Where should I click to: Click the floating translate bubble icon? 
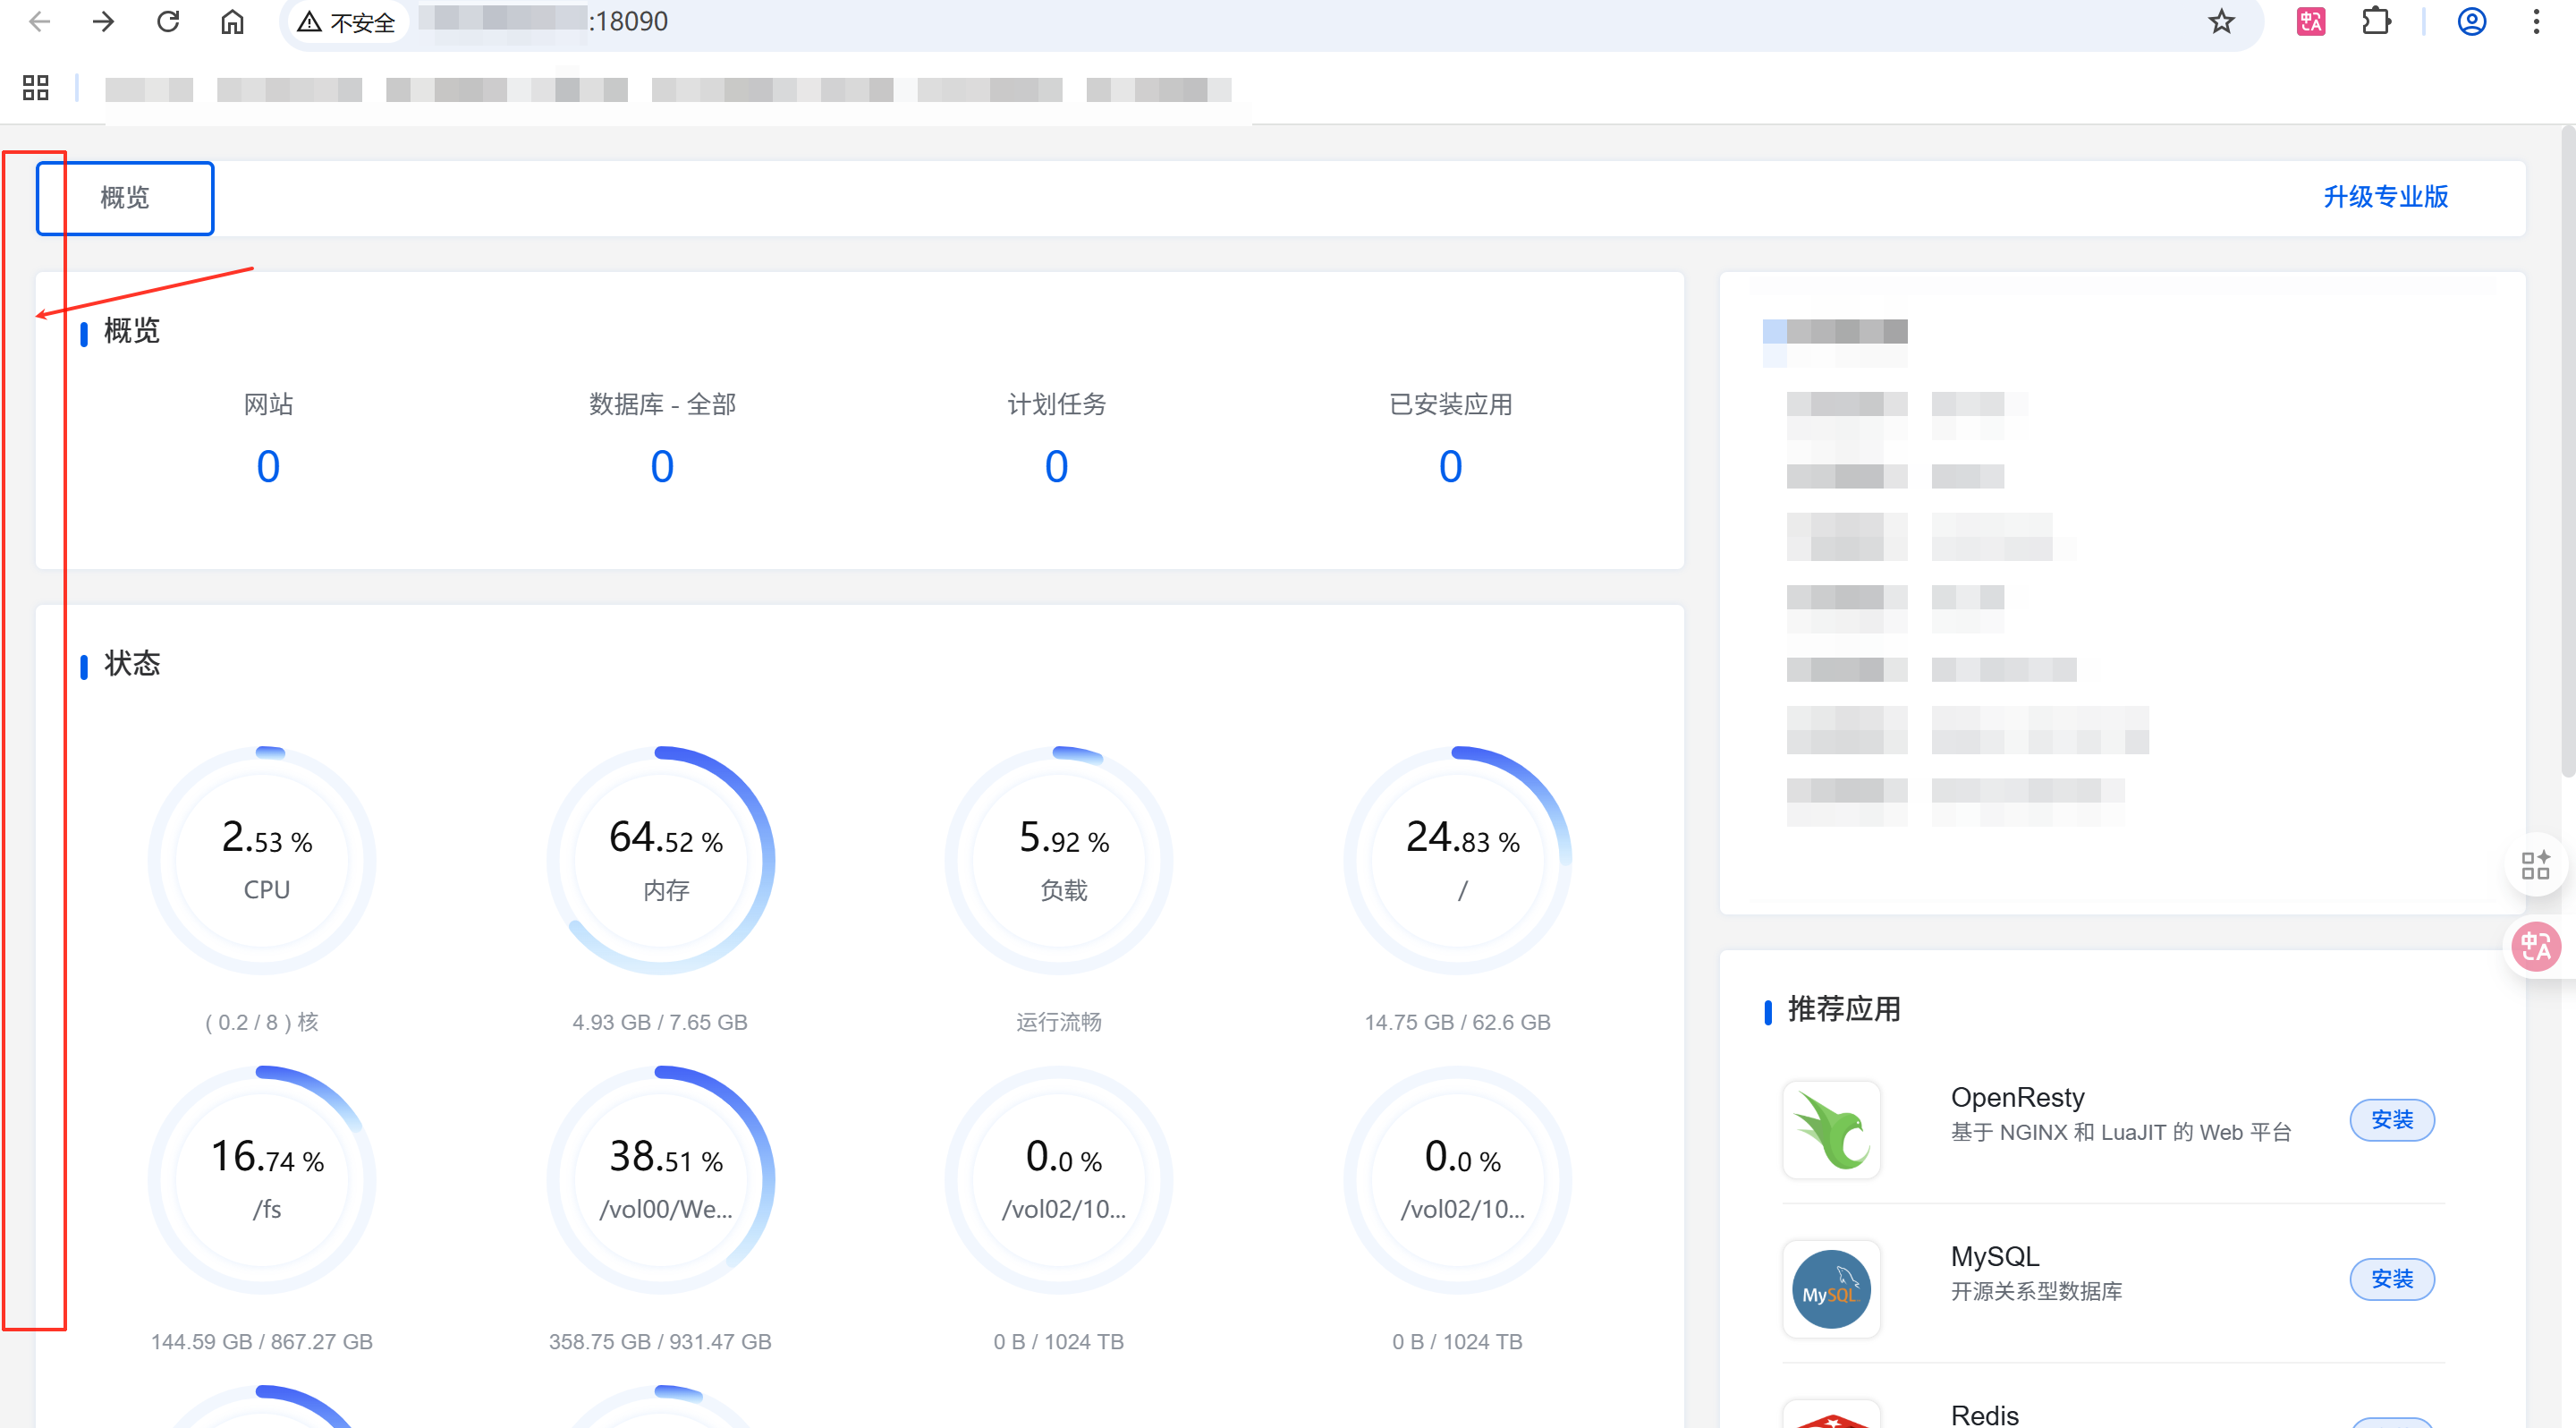2535,945
